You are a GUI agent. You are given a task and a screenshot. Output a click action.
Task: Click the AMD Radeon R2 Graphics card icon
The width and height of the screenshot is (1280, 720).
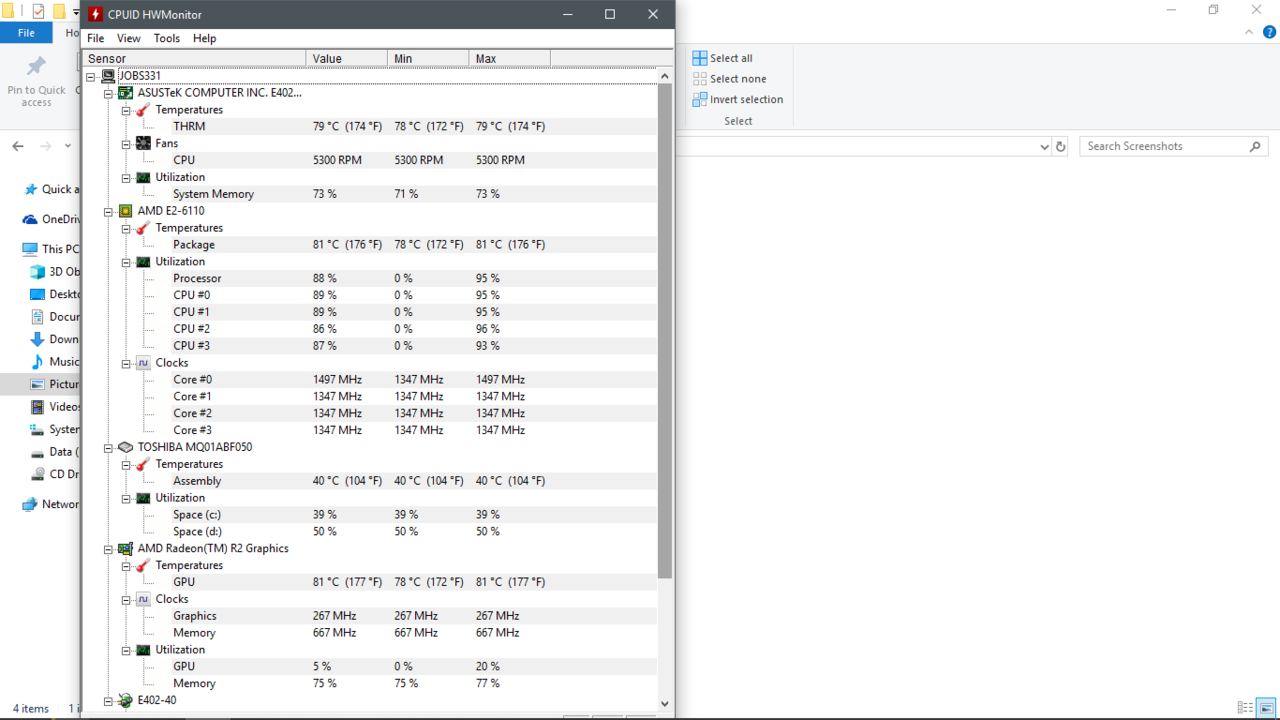(126, 548)
